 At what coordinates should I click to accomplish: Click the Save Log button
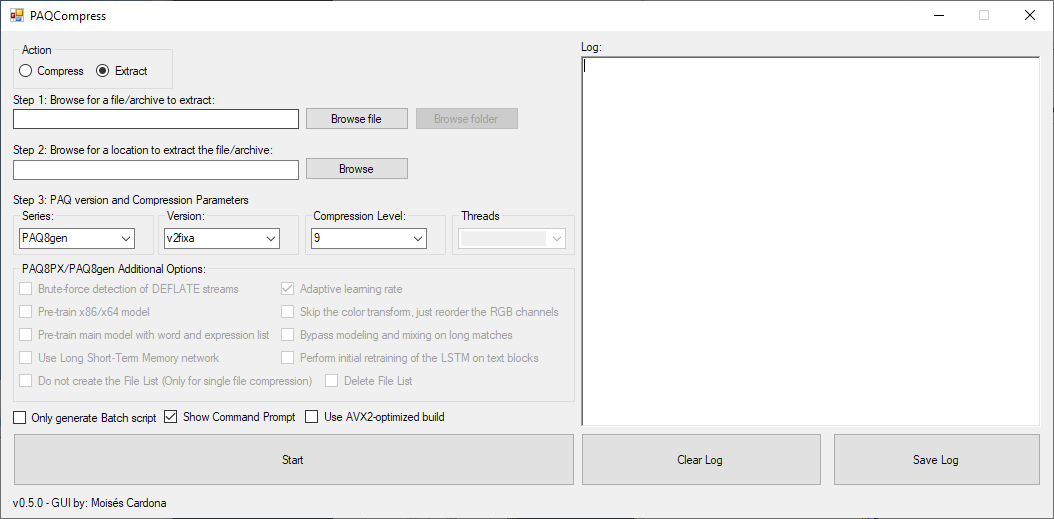[x=936, y=460]
